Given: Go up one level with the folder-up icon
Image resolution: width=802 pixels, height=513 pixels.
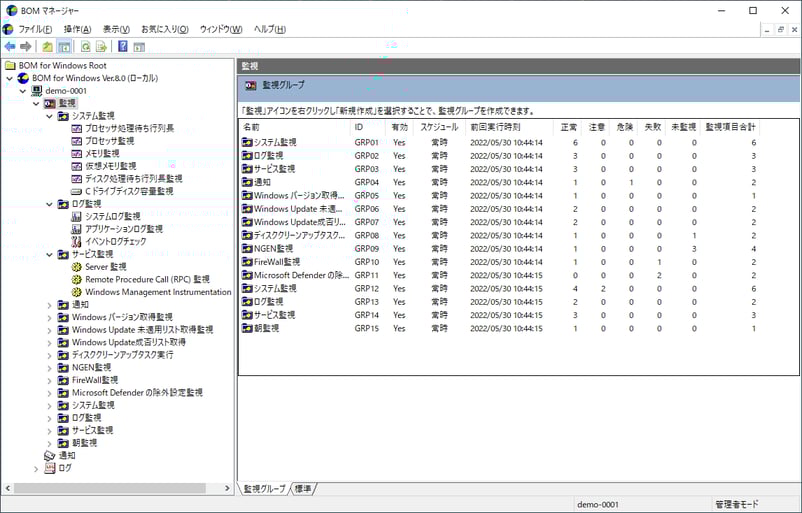Looking at the screenshot, I should [x=48, y=47].
